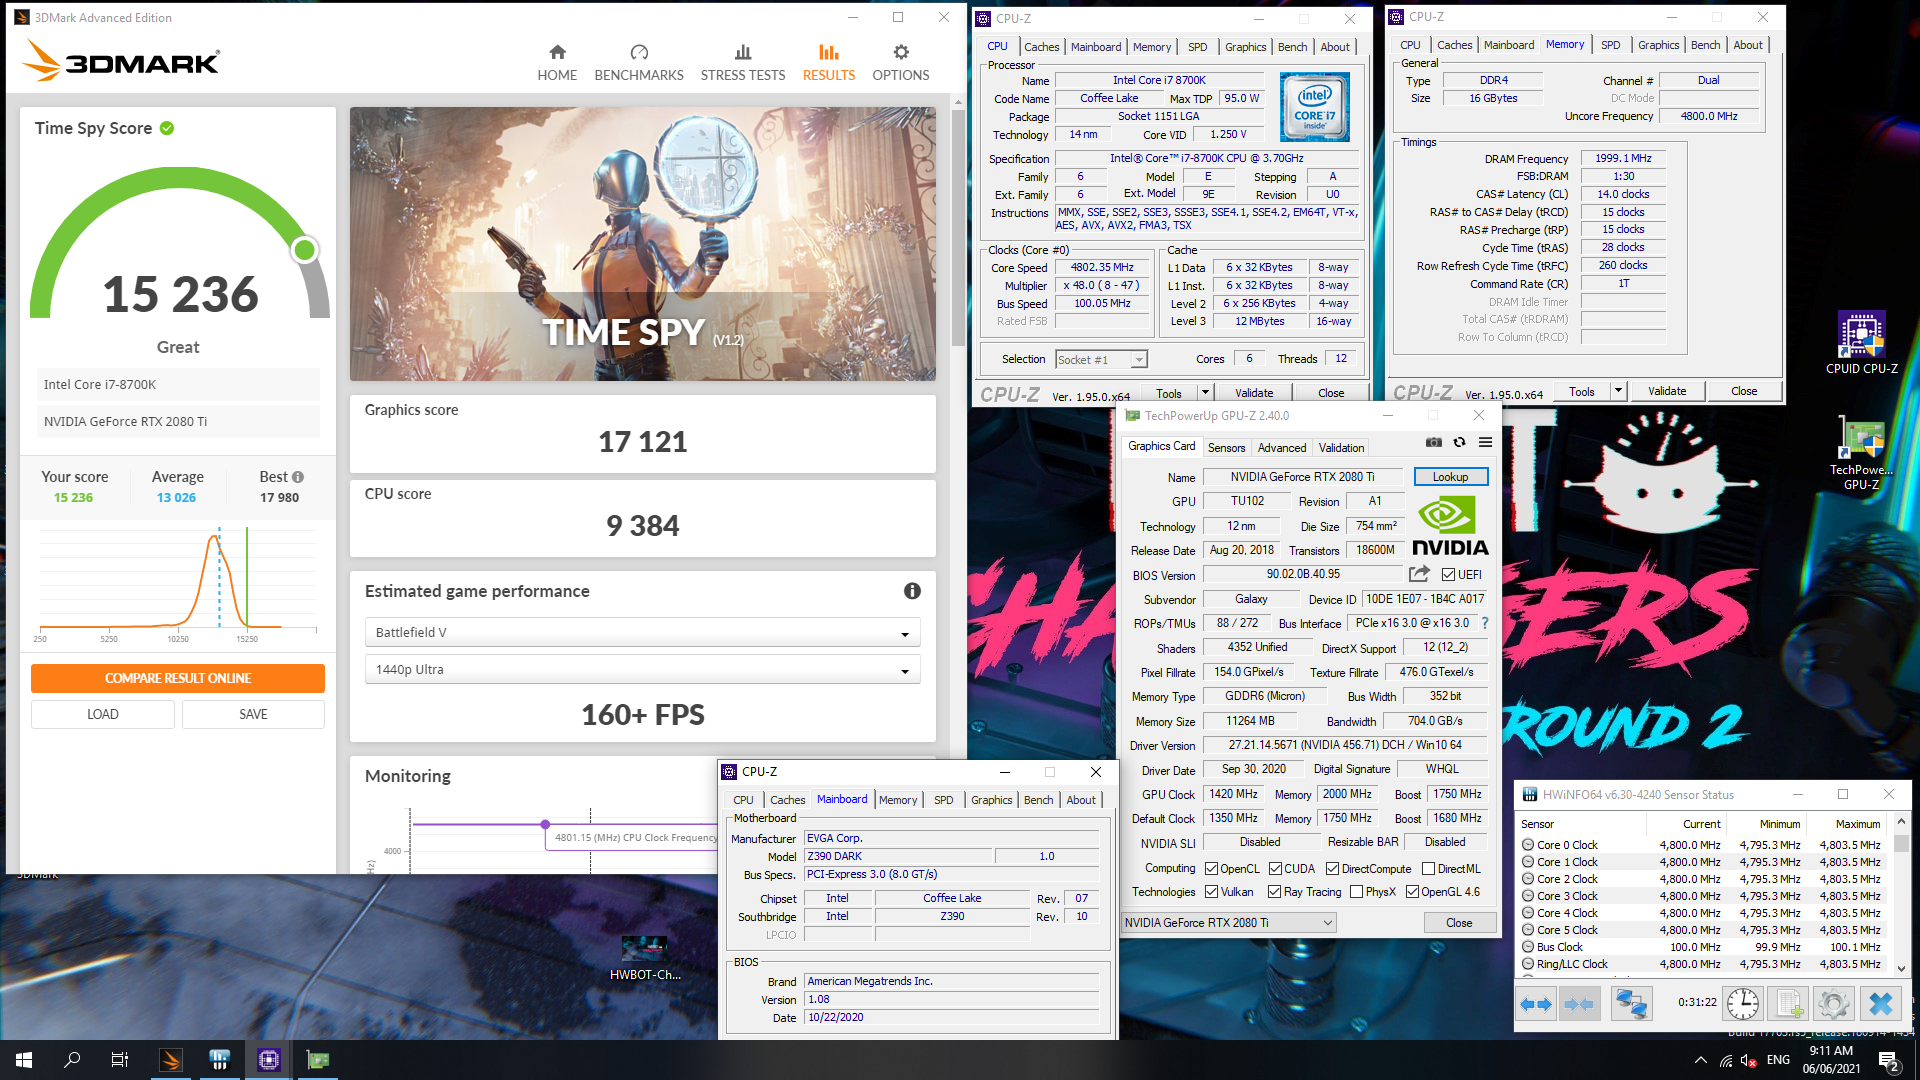Click the CPU-Z taskbar icon
This screenshot has height=1080, width=1920.
pyautogui.click(x=269, y=1060)
